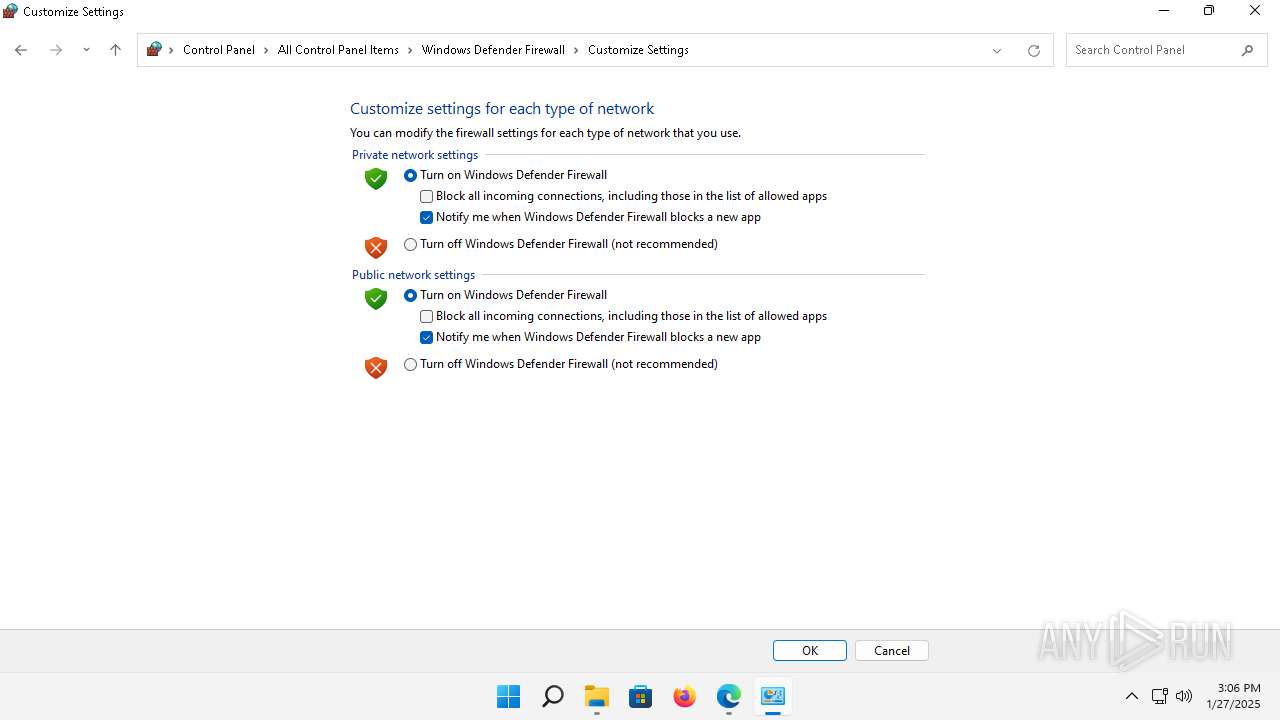
Task: Click the green shield icon under private network
Action: coord(376,178)
